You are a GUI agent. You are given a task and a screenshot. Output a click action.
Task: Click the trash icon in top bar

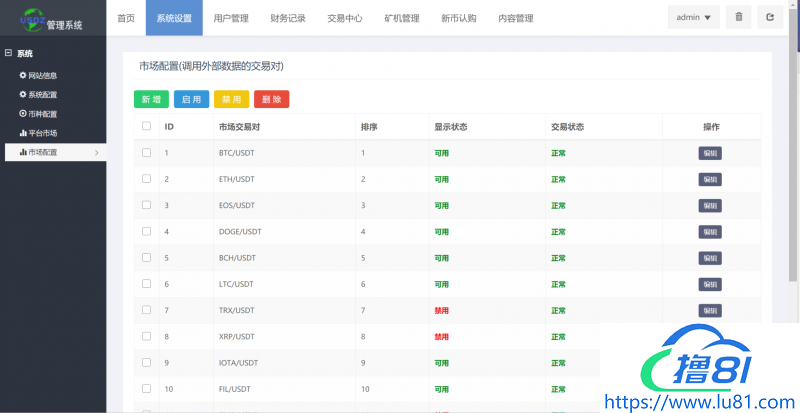738,17
